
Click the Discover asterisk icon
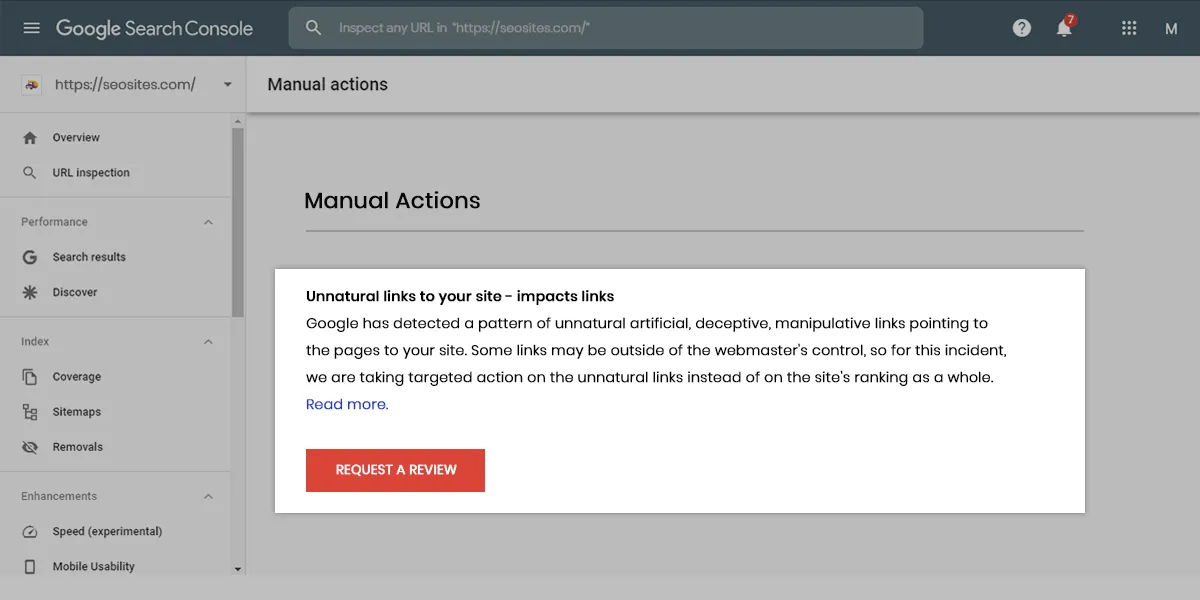[30, 293]
